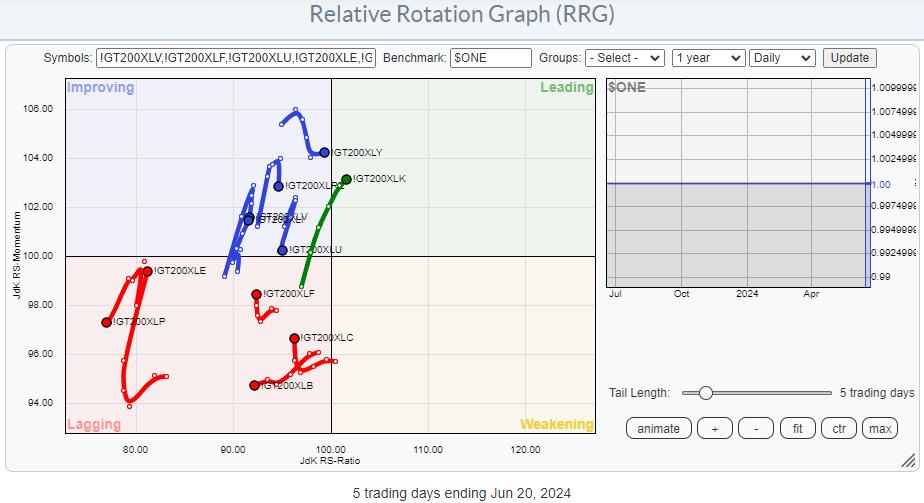Image resolution: width=924 pixels, height=503 pixels.
Task: Grab the resize handle at chart corner
Action: tap(908, 461)
